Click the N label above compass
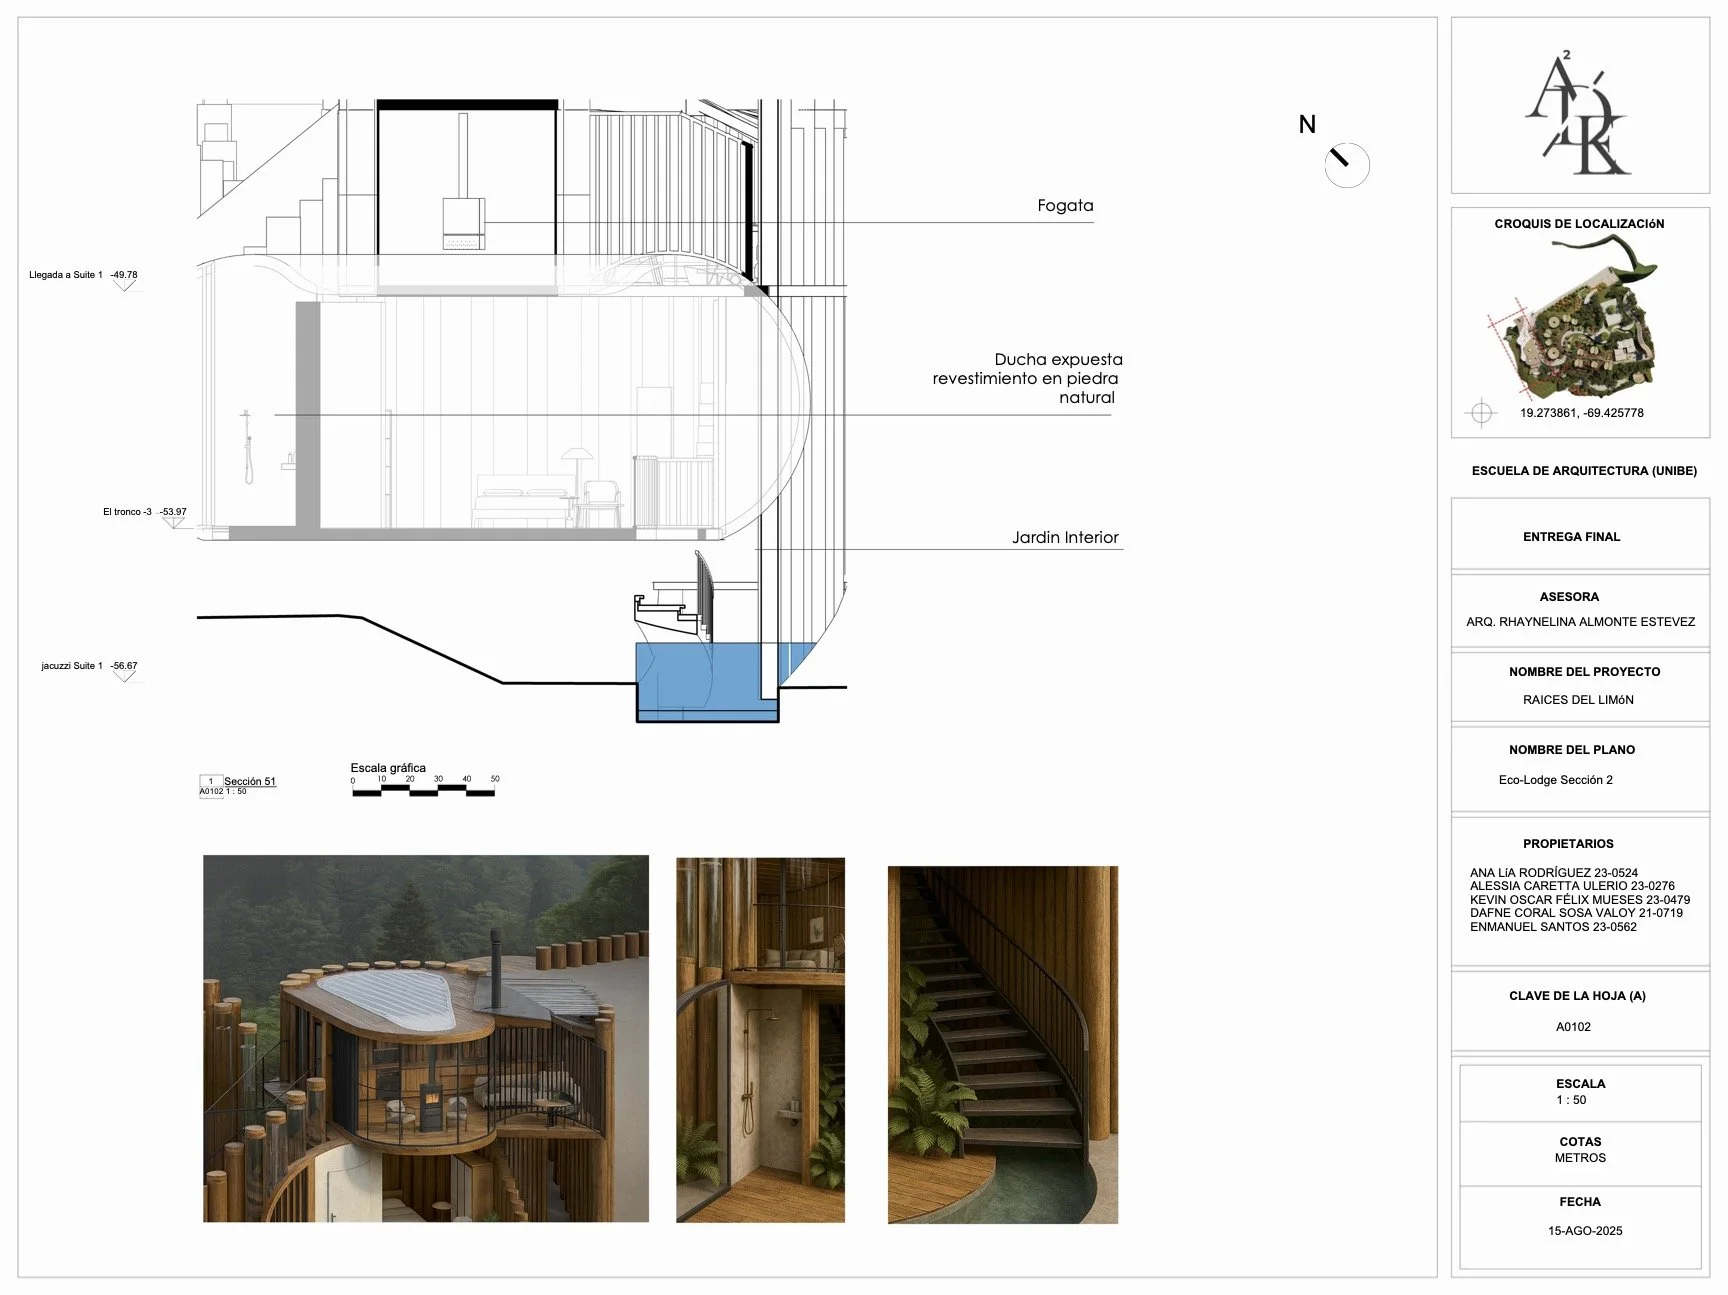Image resolution: width=1728 pixels, height=1295 pixels. tap(1307, 124)
